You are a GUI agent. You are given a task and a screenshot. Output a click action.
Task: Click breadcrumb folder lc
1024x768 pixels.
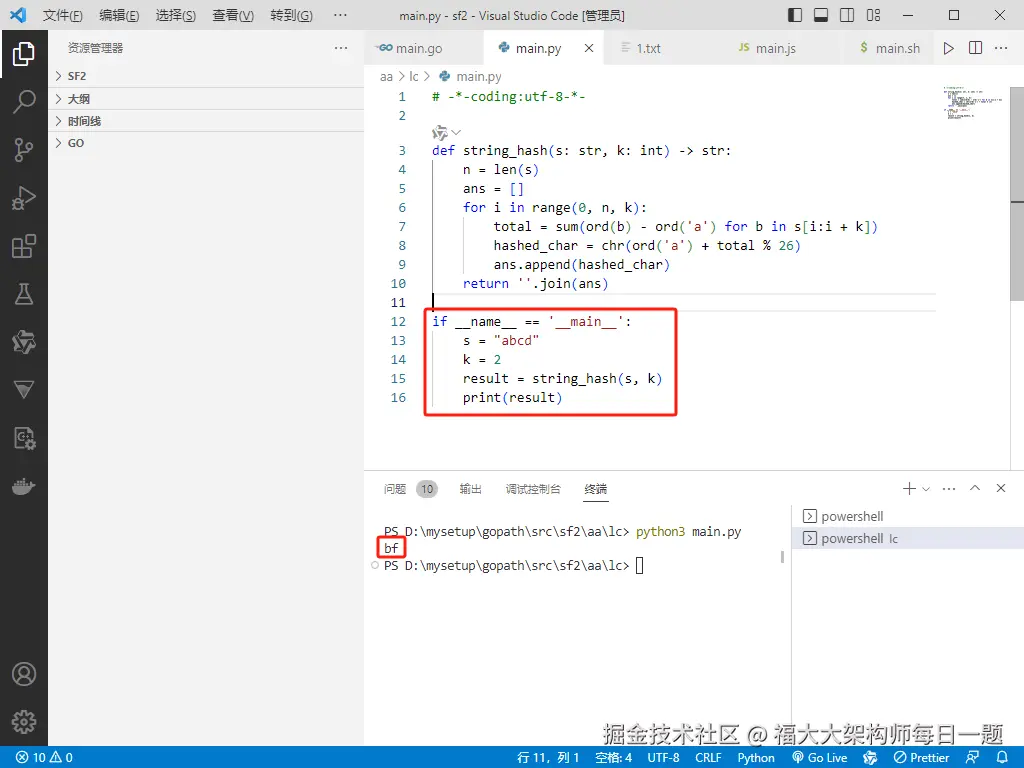(413, 77)
